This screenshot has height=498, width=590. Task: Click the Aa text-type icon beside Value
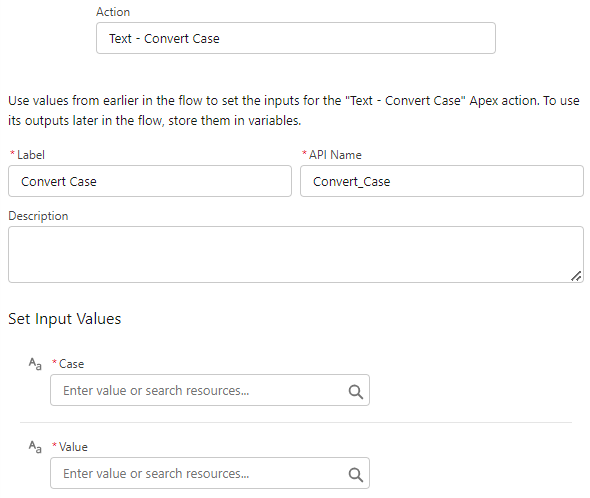click(35, 447)
